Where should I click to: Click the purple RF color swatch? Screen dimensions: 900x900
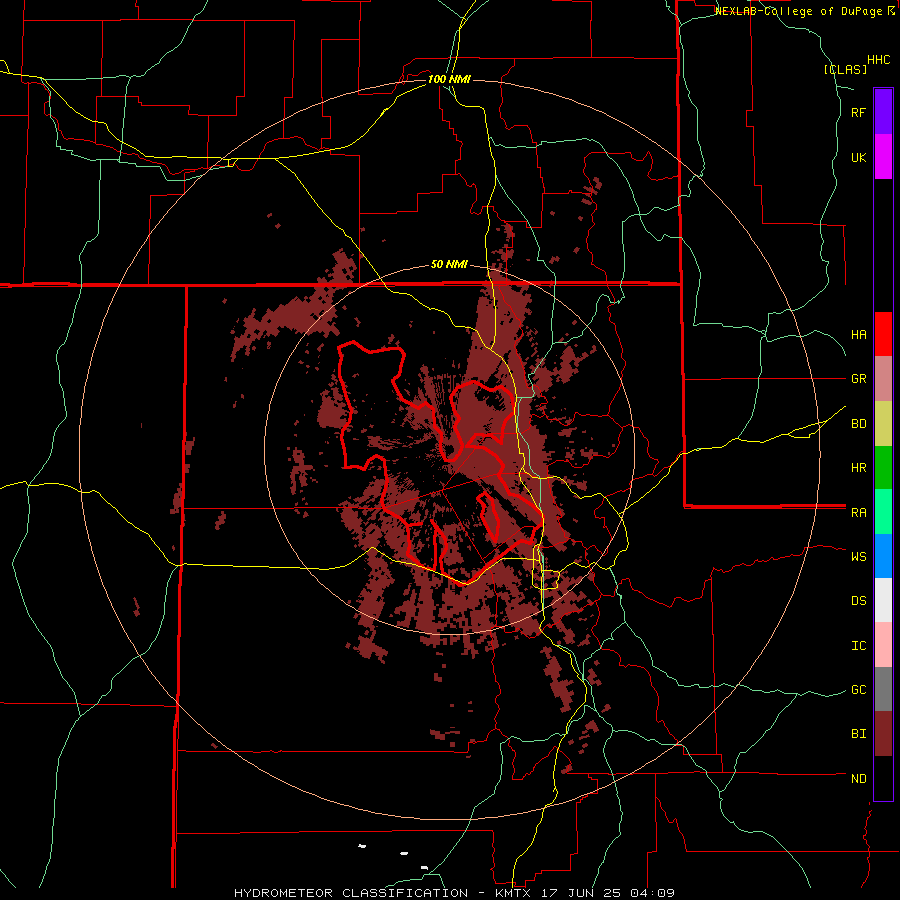click(883, 112)
